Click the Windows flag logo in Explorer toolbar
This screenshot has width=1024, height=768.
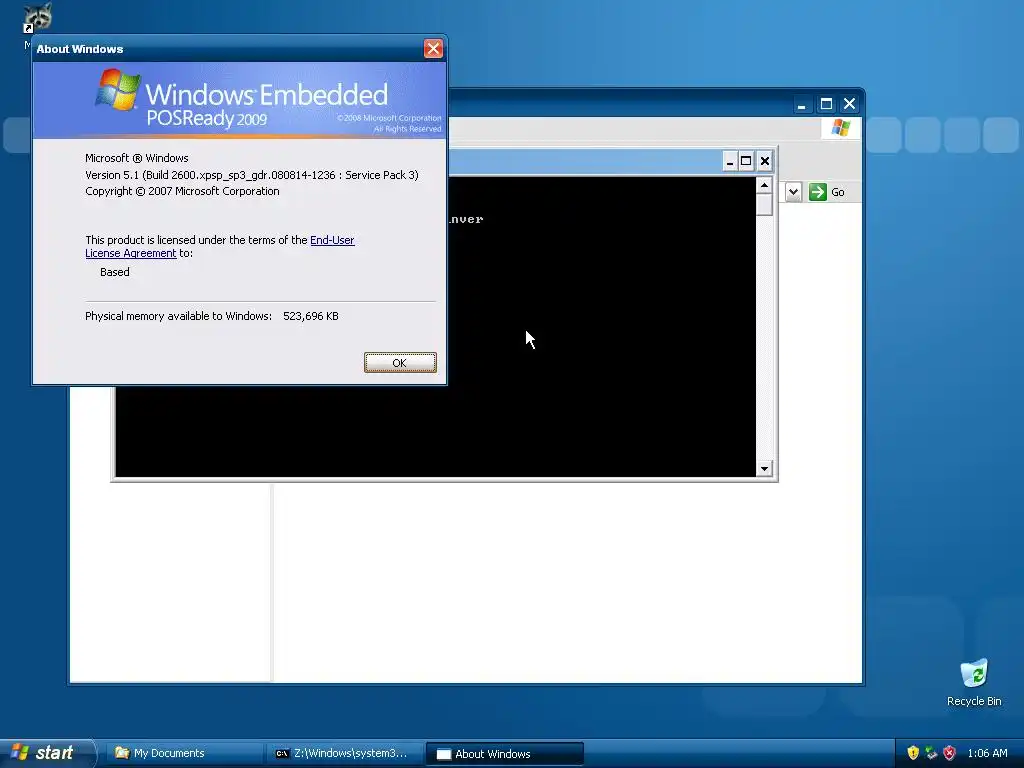click(x=840, y=127)
